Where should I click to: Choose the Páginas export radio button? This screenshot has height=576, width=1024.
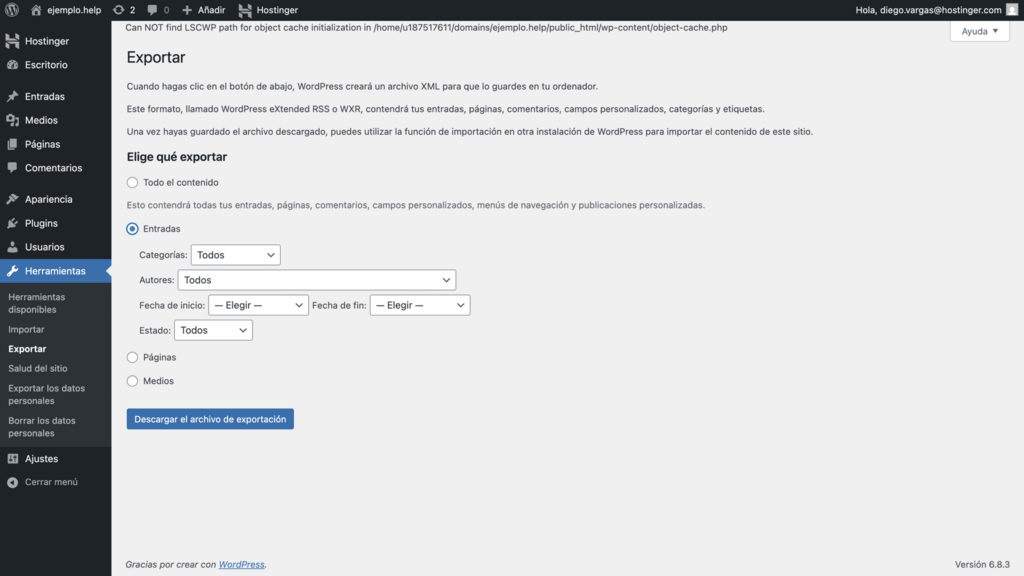[131, 357]
